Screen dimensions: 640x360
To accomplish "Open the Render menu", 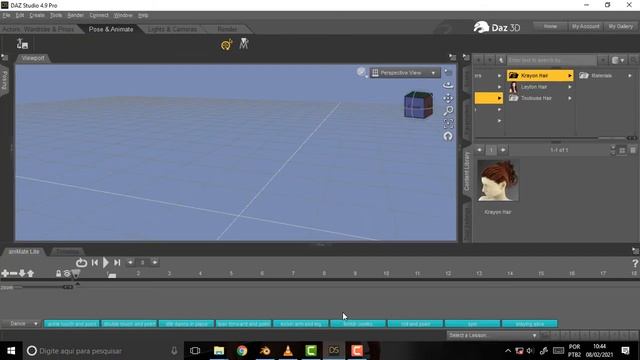I will (x=75, y=15).
